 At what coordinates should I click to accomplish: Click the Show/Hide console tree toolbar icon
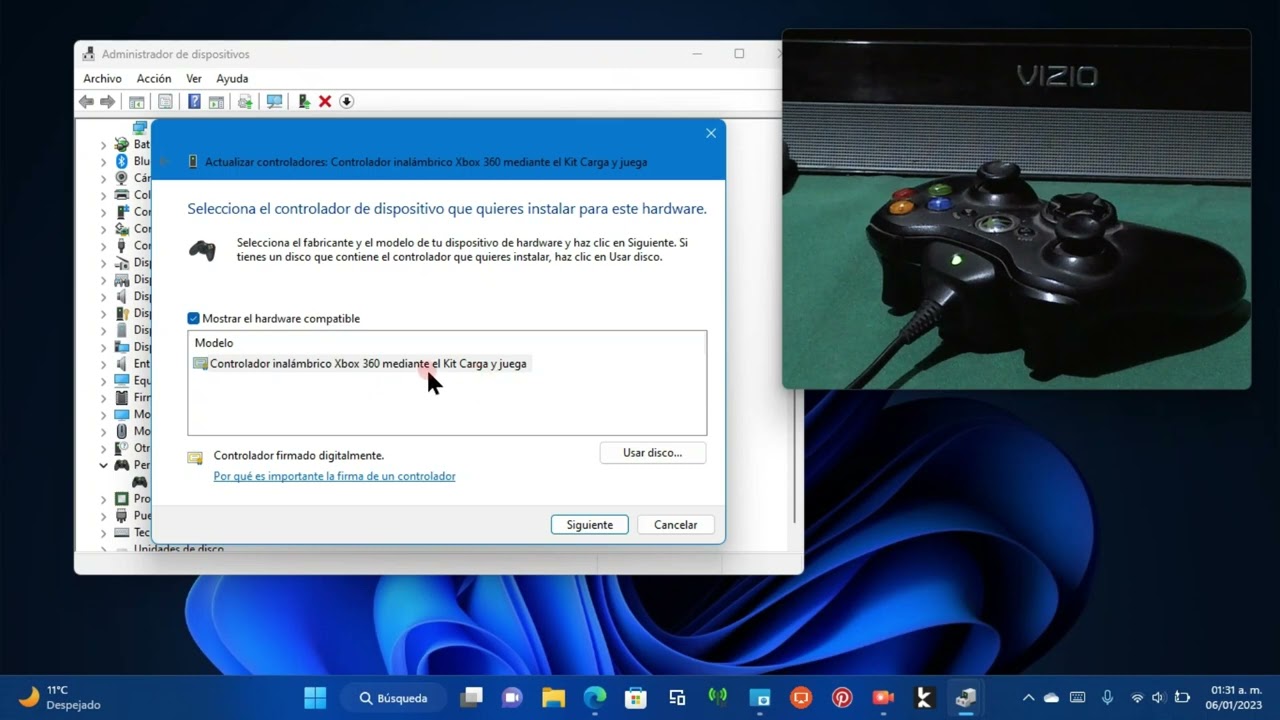click(137, 102)
